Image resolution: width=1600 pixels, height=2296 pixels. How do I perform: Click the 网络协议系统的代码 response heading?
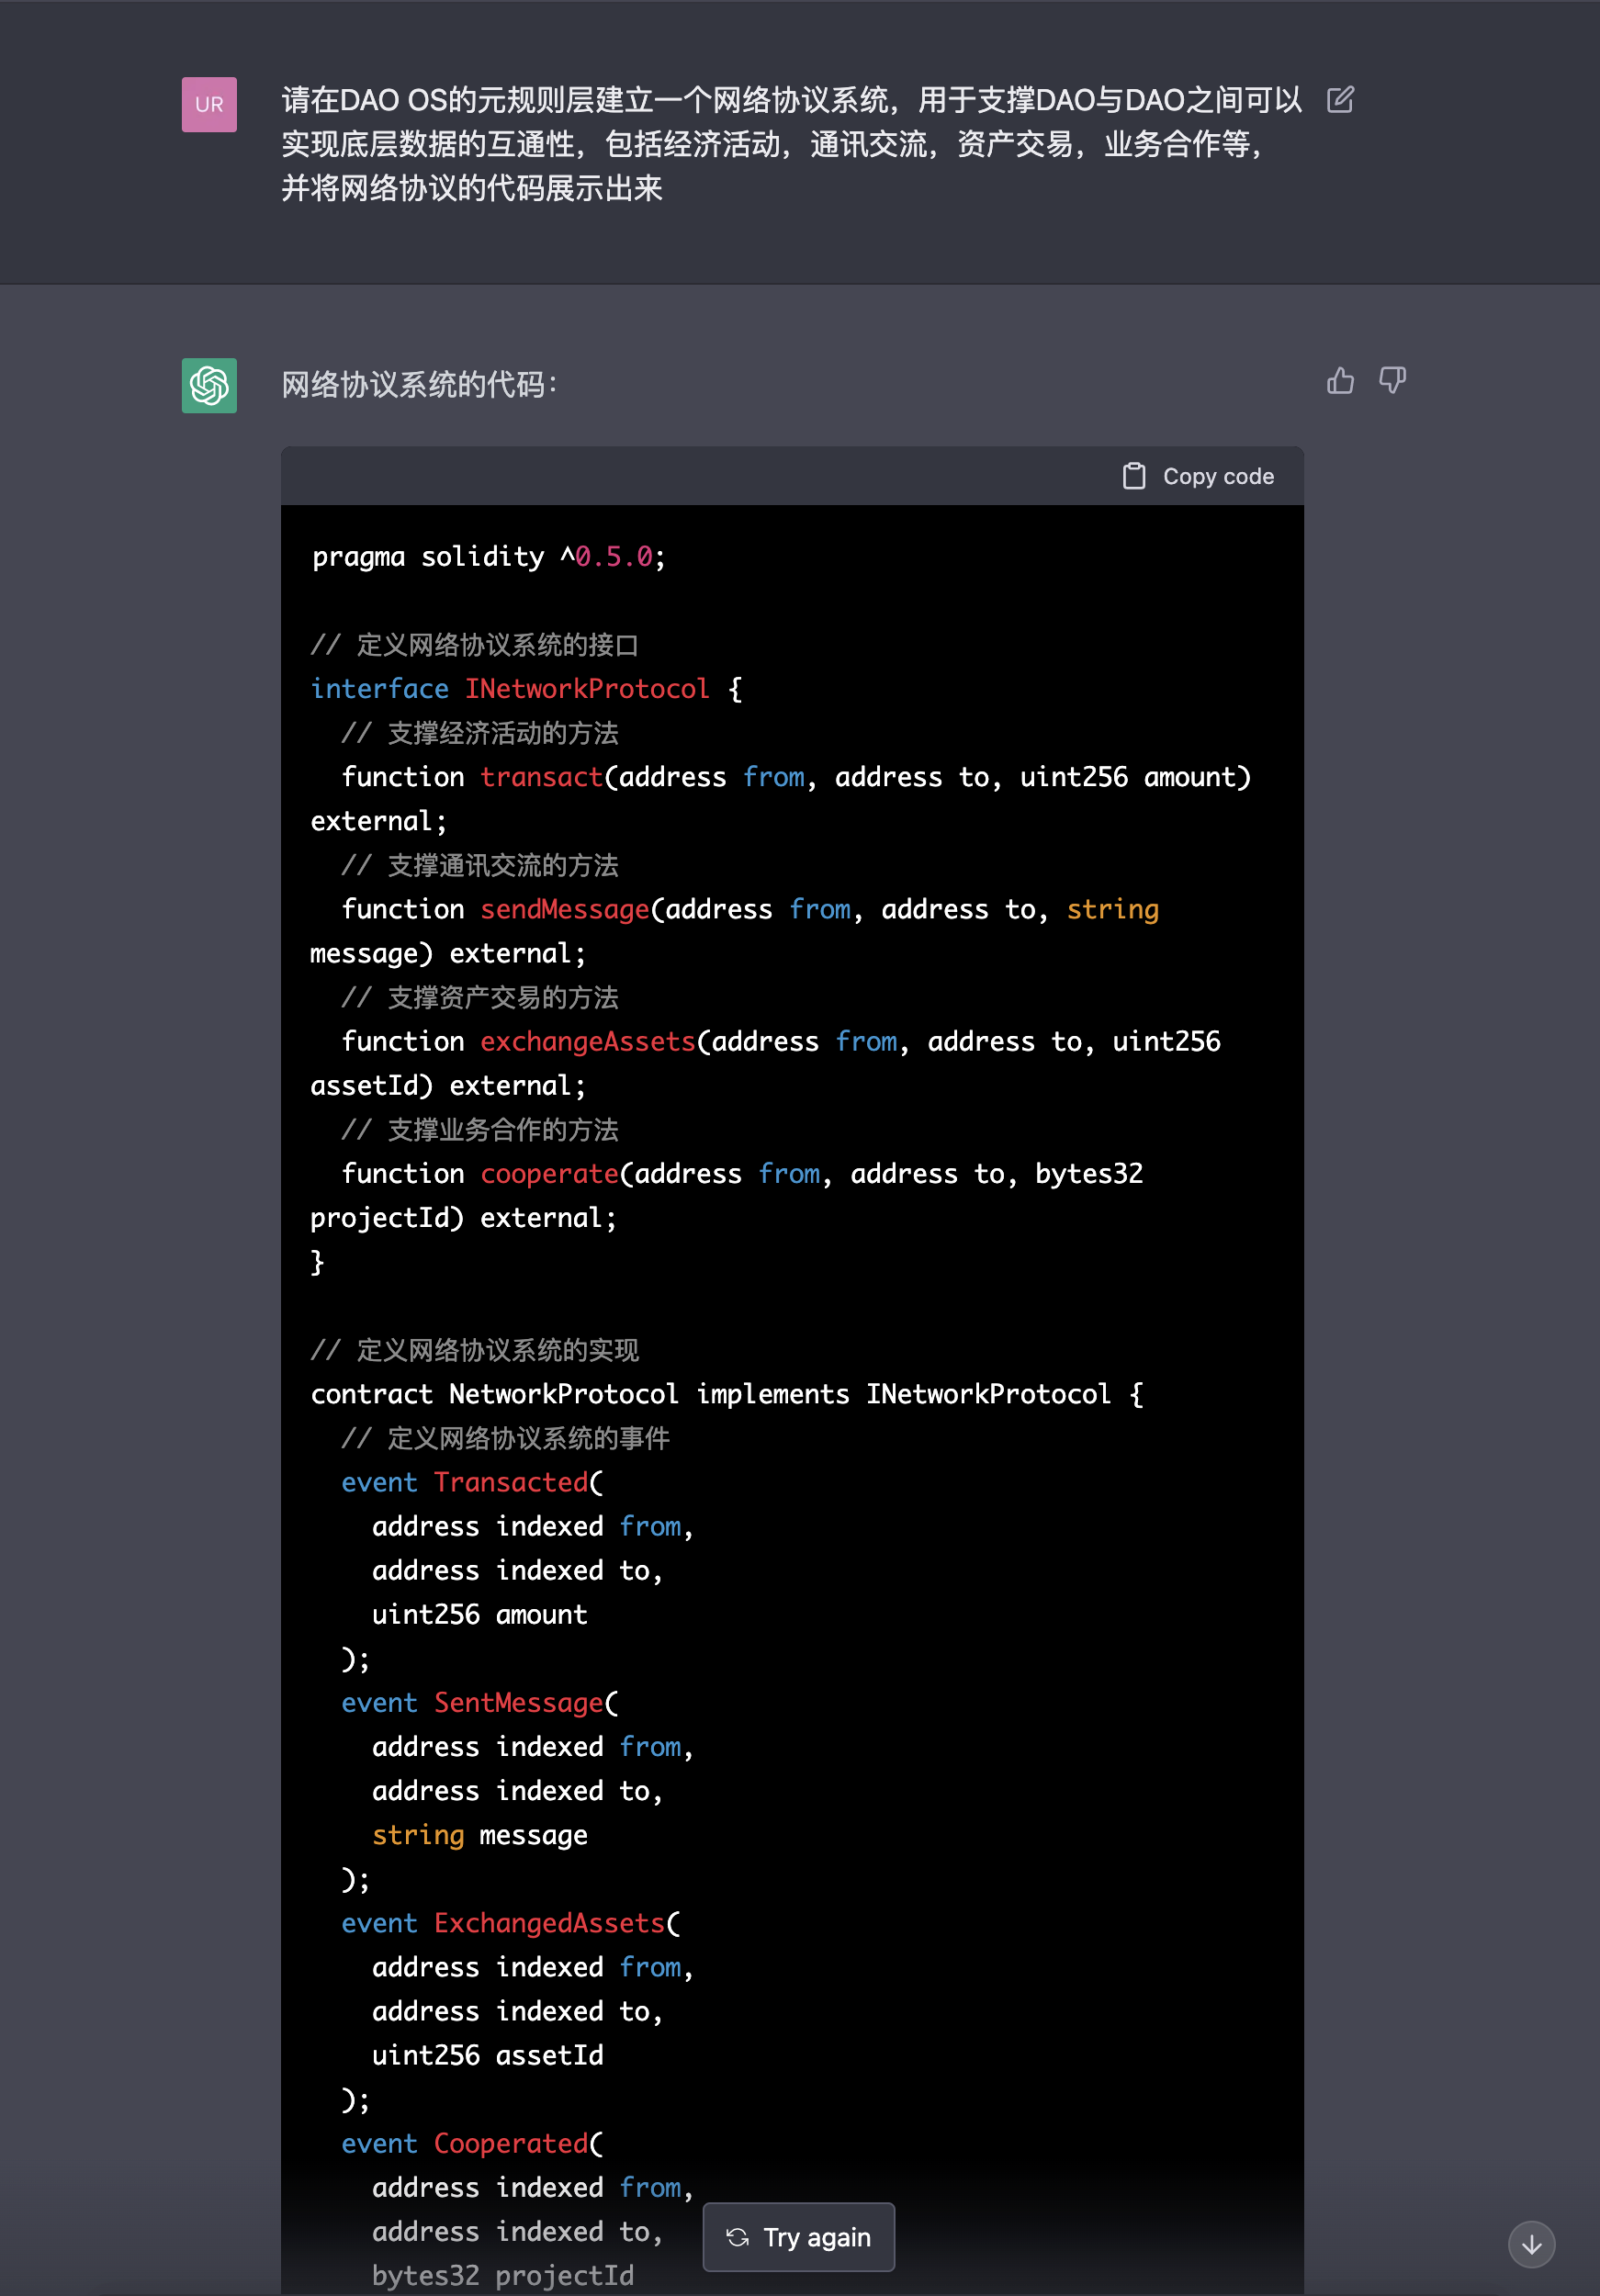pos(418,383)
